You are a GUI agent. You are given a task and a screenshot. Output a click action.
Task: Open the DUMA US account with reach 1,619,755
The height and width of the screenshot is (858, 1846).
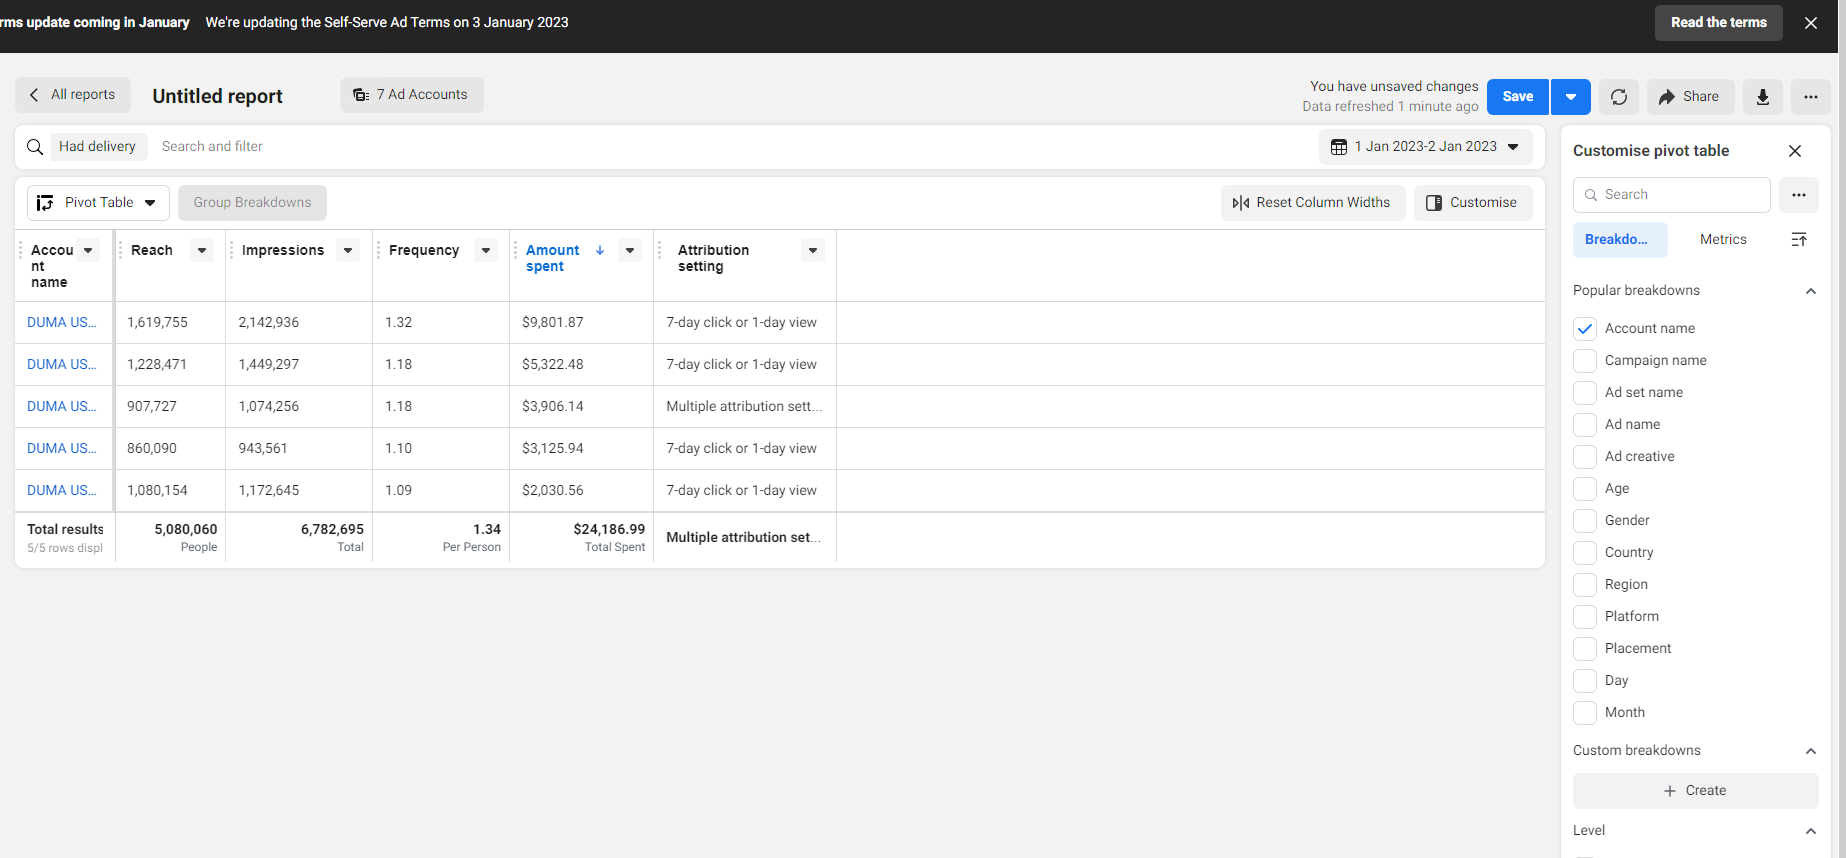point(62,323)
